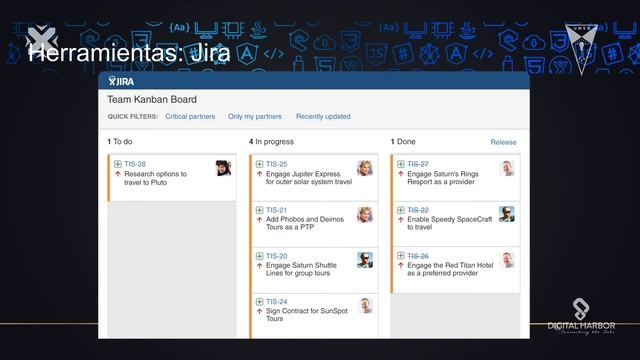Open issue key TIS-26
Viewport: 640px width, 360px height.
point(418,256)
